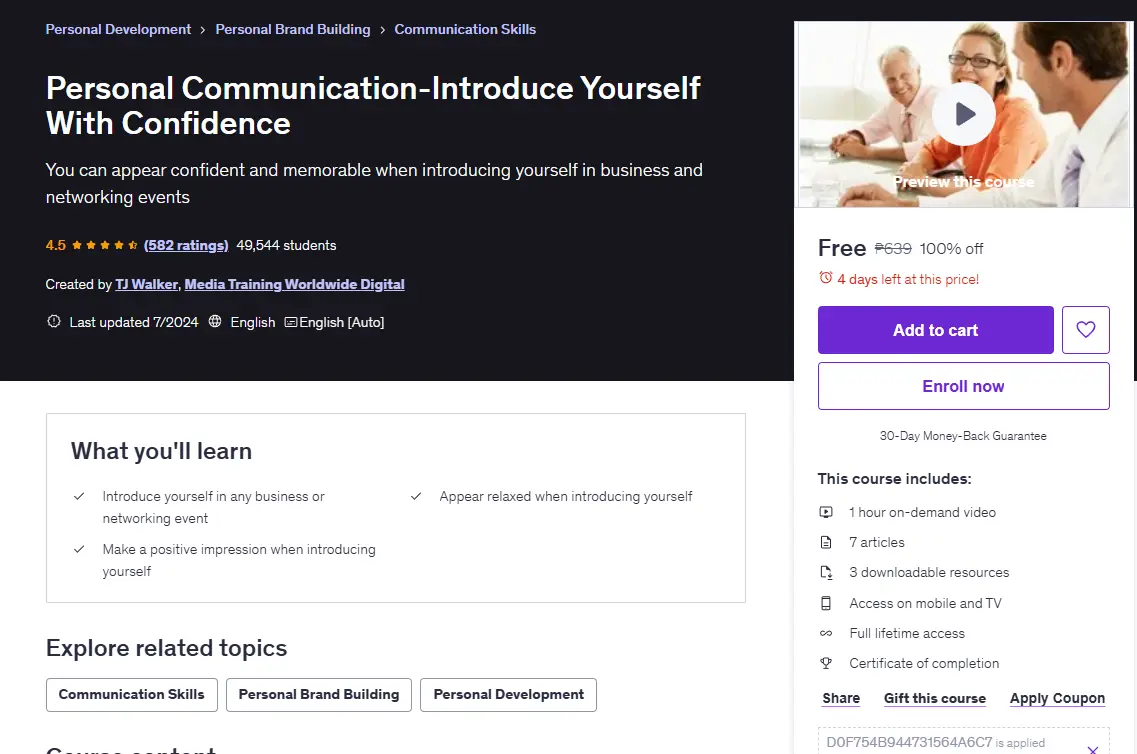The image size is (1137, 754).
Task: Click chevron after Personal Brand Building breadcrumb
Action: click(382, 30)
